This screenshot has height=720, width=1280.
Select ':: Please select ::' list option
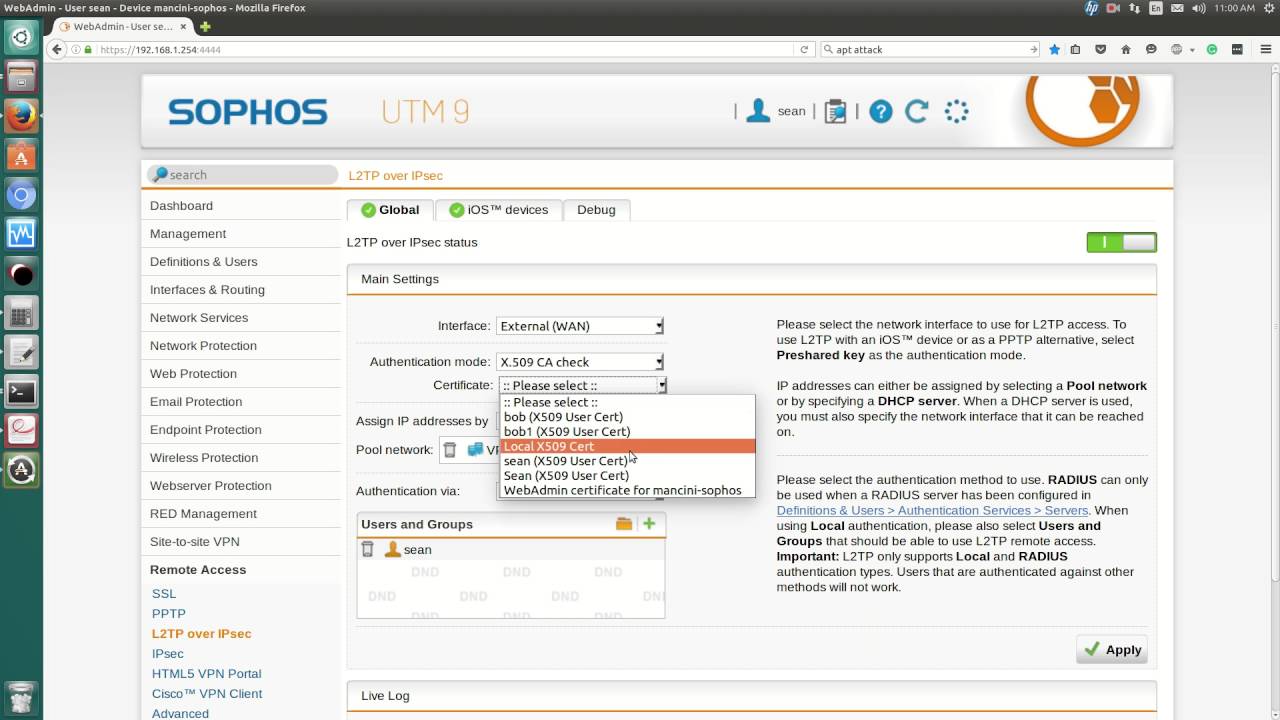(x=627, y=402)
